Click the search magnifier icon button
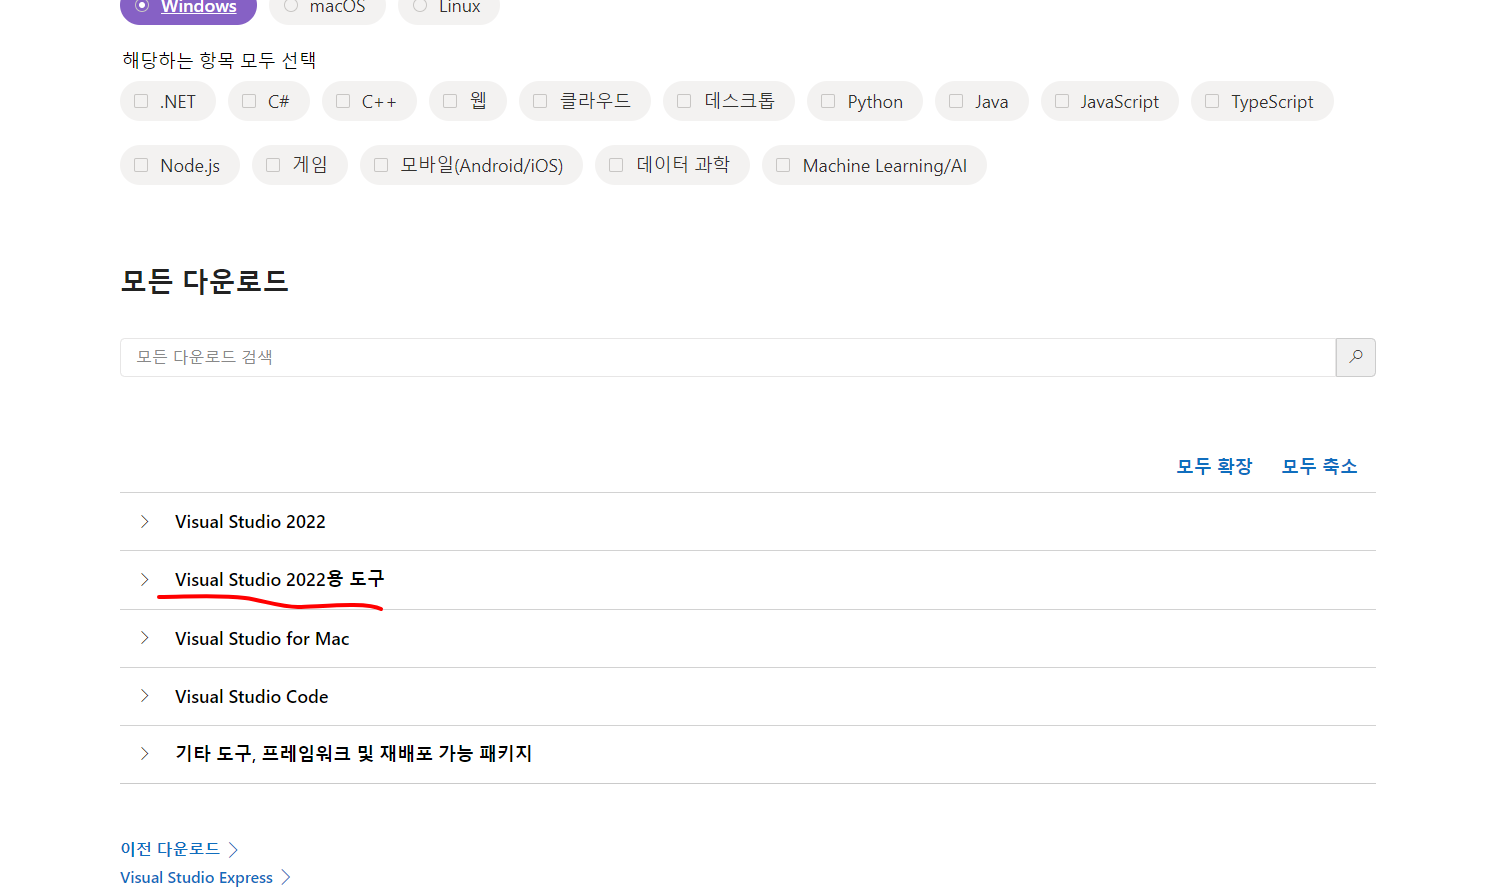Screen dimensions: 1496x894 click(x=1355, y=357)
